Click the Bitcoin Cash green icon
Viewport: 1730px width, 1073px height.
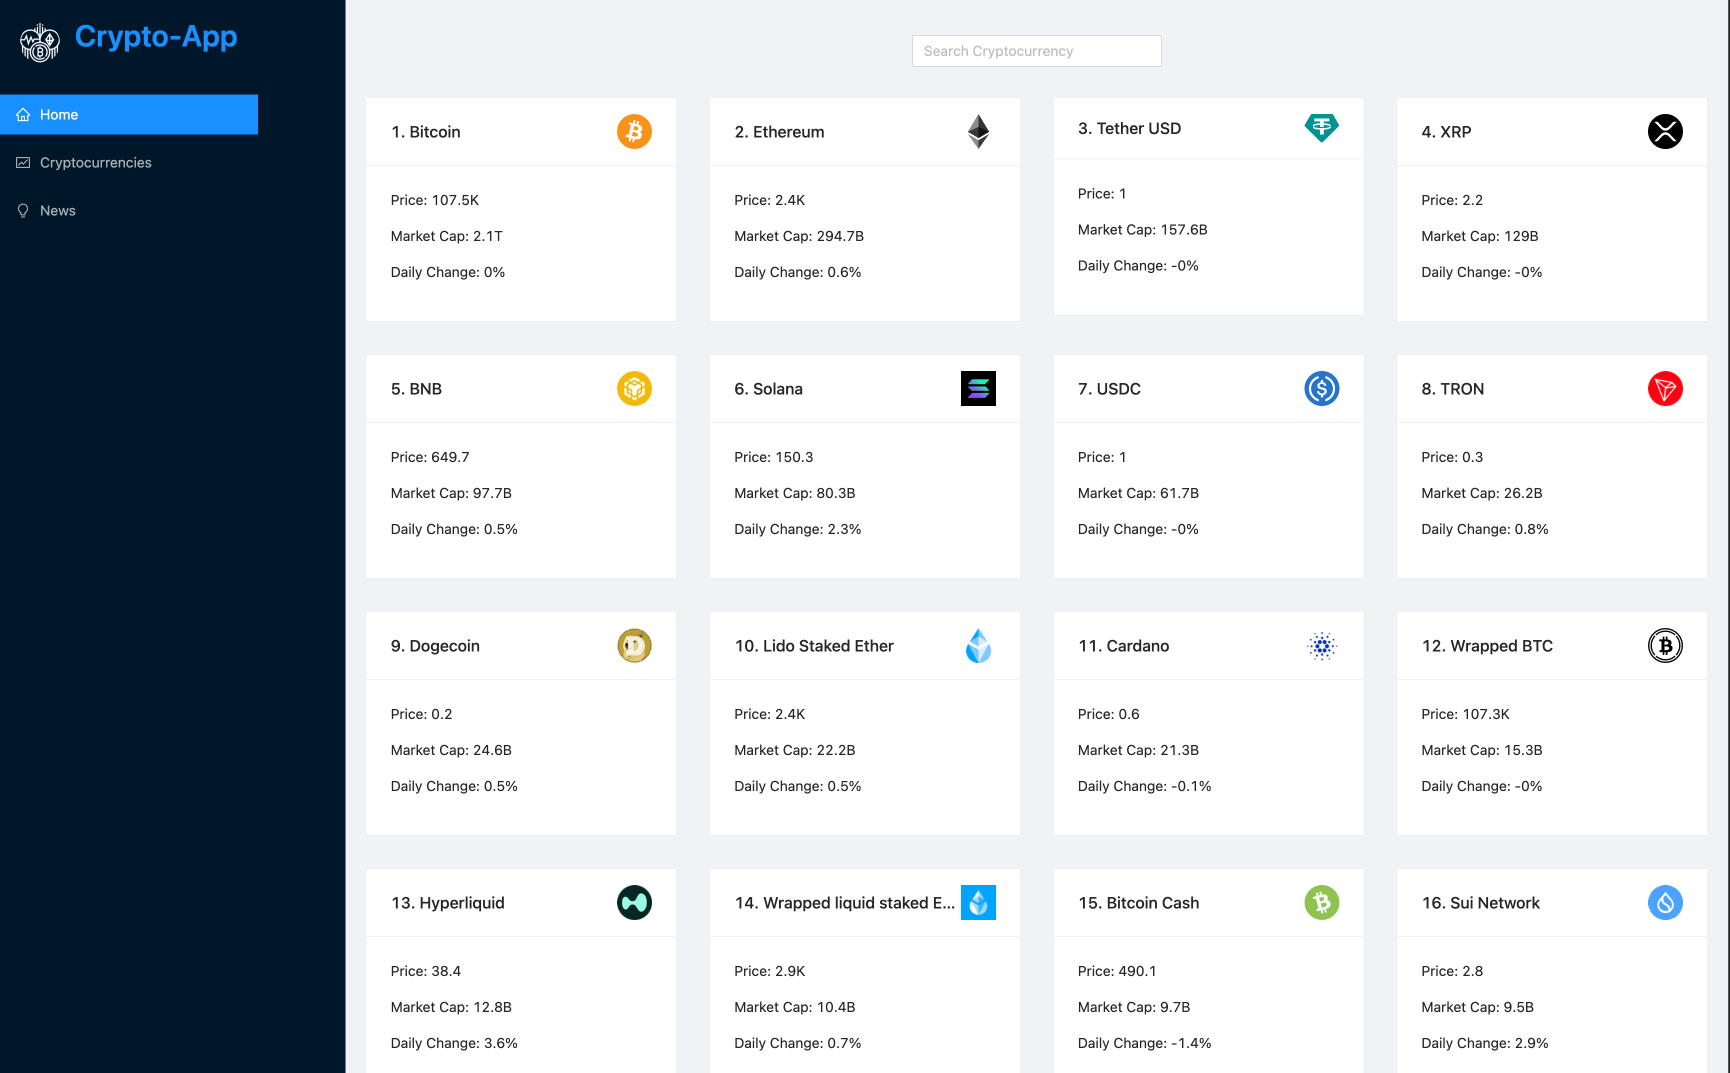click(x=1322, y=903)
